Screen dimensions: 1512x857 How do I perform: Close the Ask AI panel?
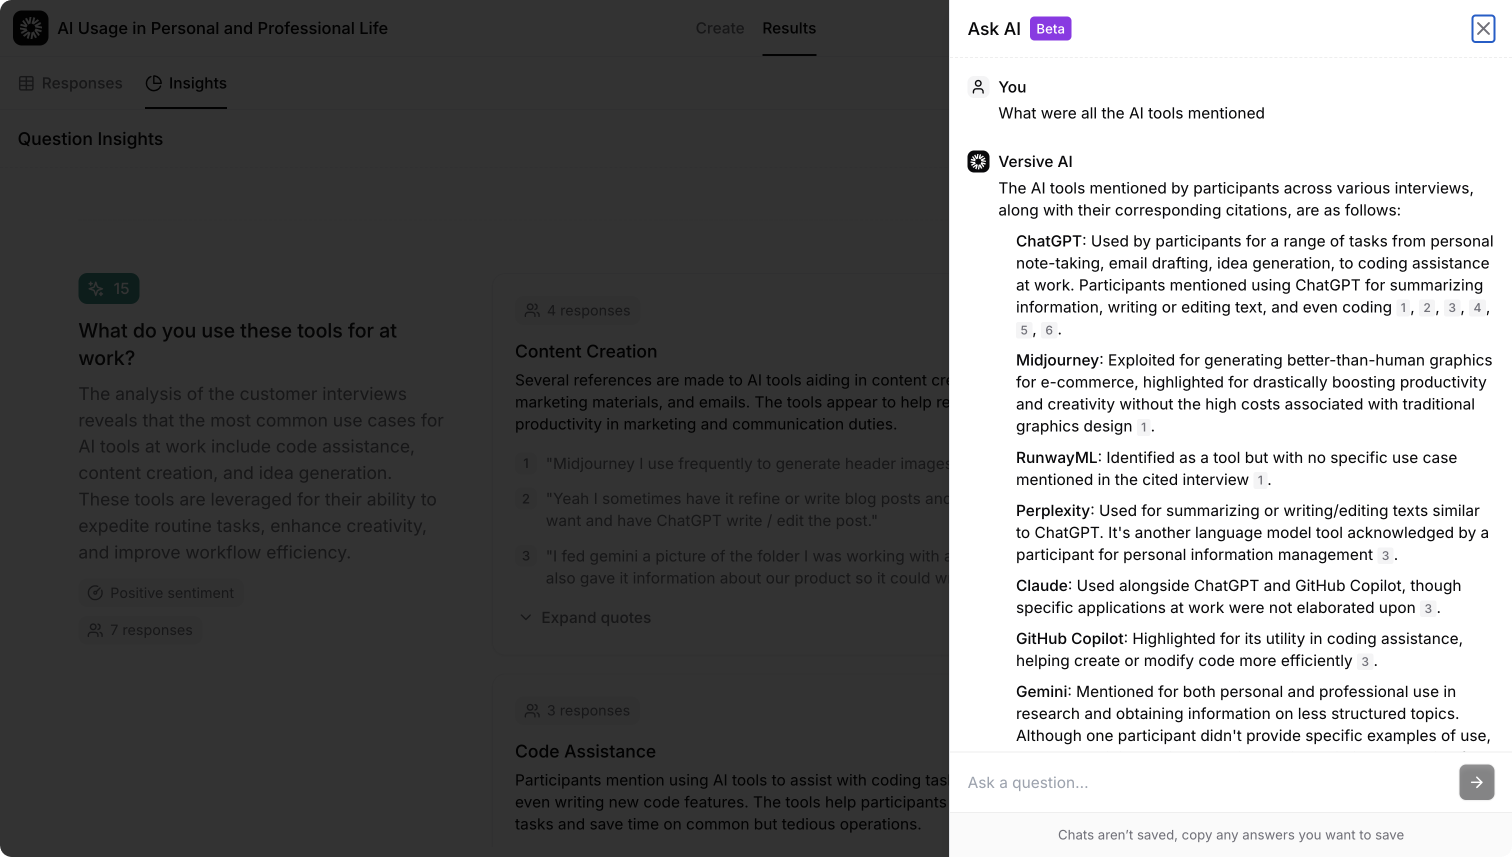(1483, 29)
